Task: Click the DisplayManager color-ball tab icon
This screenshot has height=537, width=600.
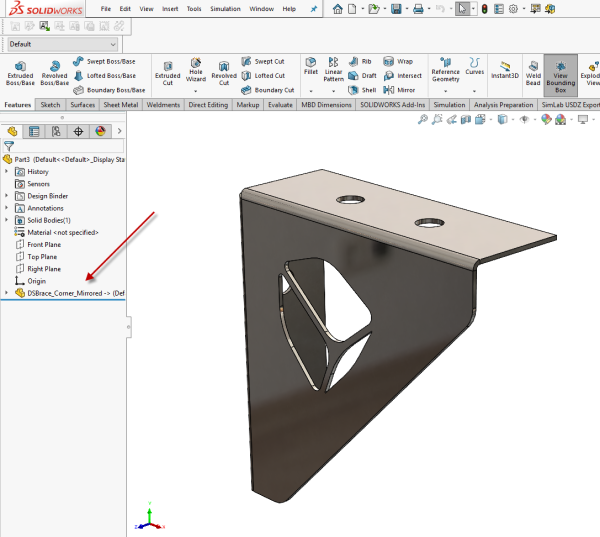Action: click(x=100, y=131)
